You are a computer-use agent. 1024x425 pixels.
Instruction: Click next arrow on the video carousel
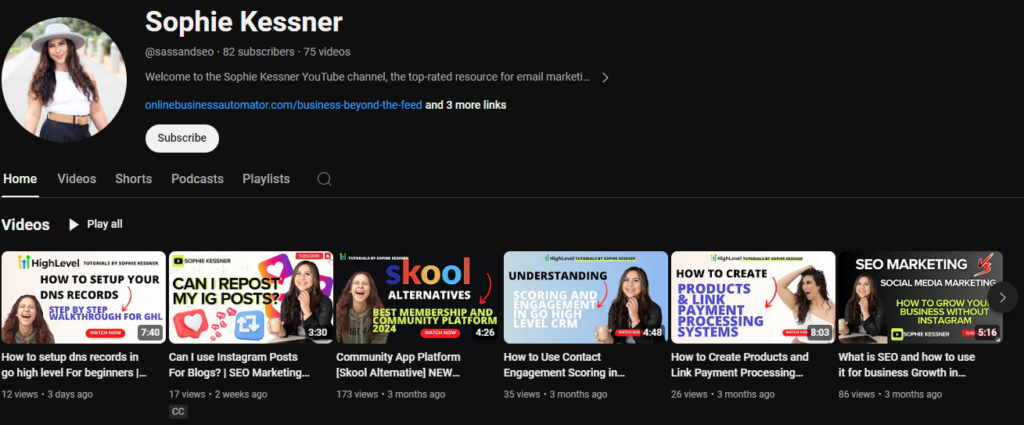pyautogui.click(x=1002, y=298)
